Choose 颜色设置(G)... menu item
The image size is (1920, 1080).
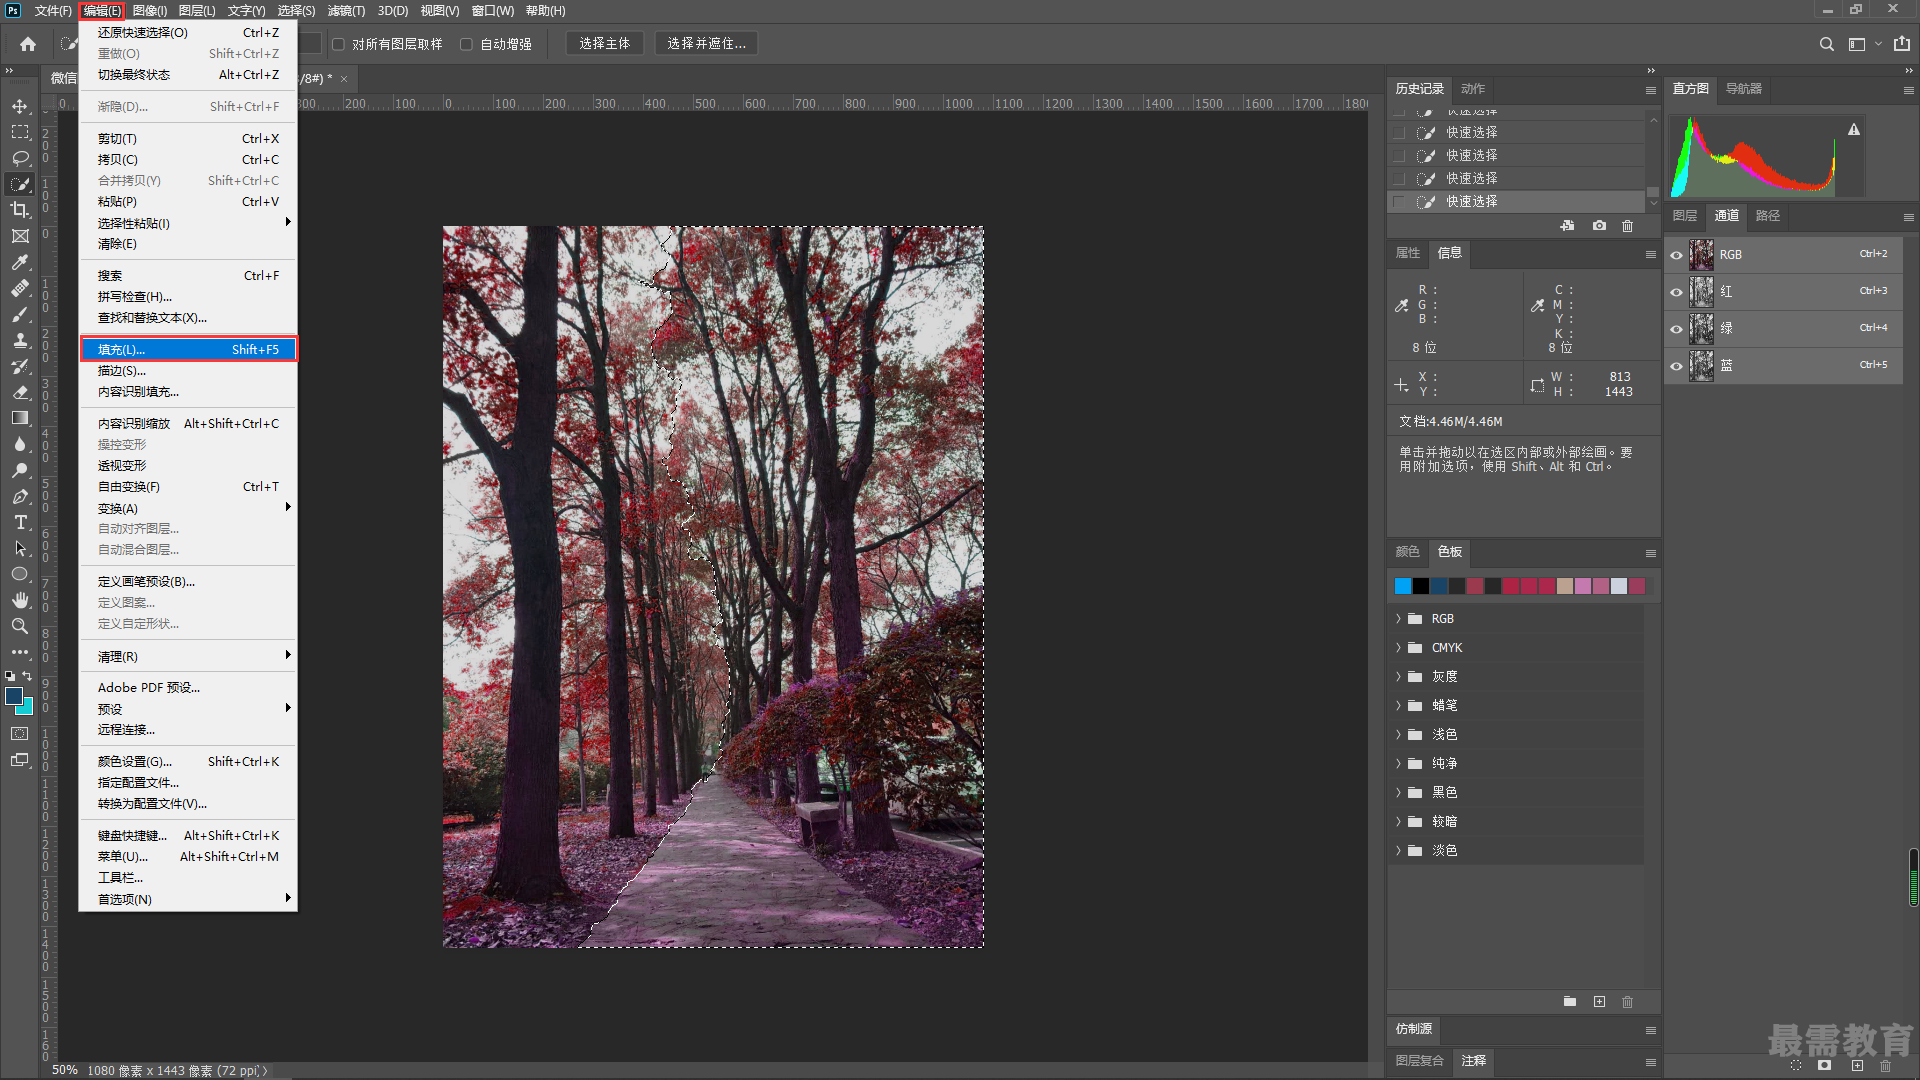188,761
